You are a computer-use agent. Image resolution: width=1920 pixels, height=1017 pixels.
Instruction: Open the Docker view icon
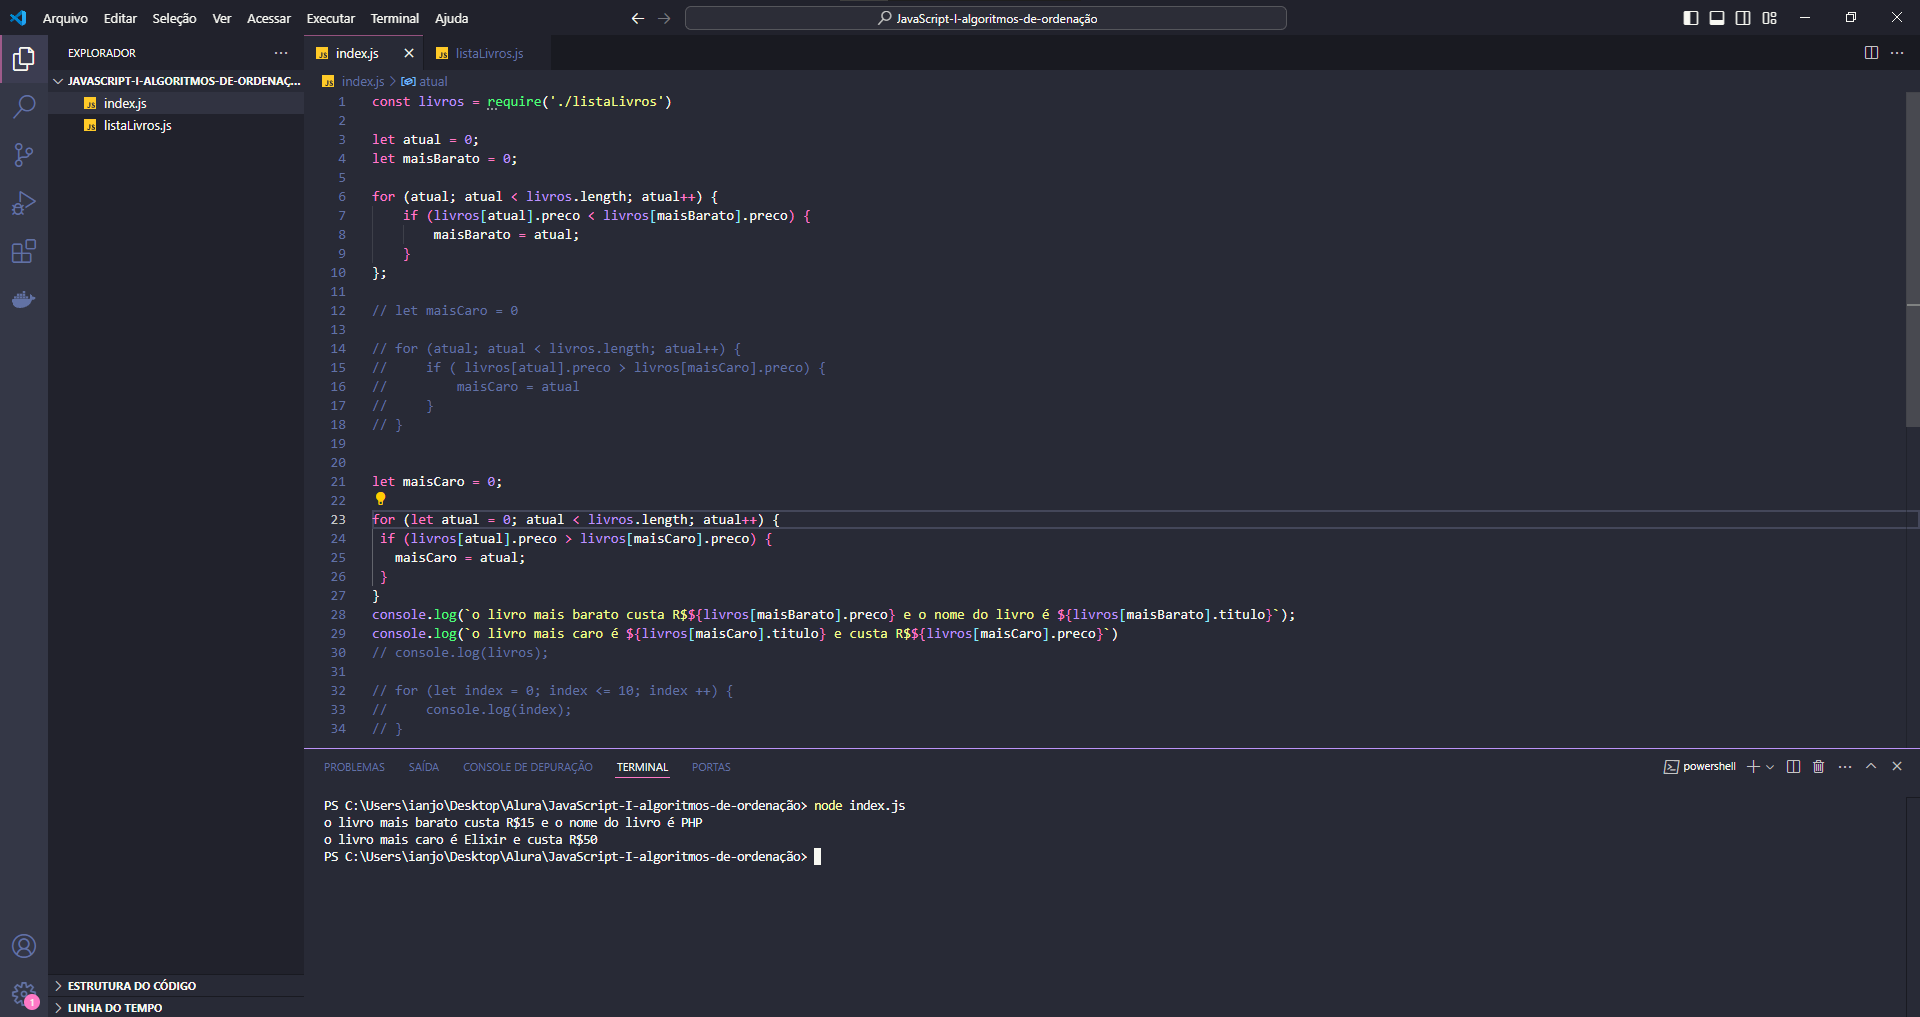click(24, 299)
